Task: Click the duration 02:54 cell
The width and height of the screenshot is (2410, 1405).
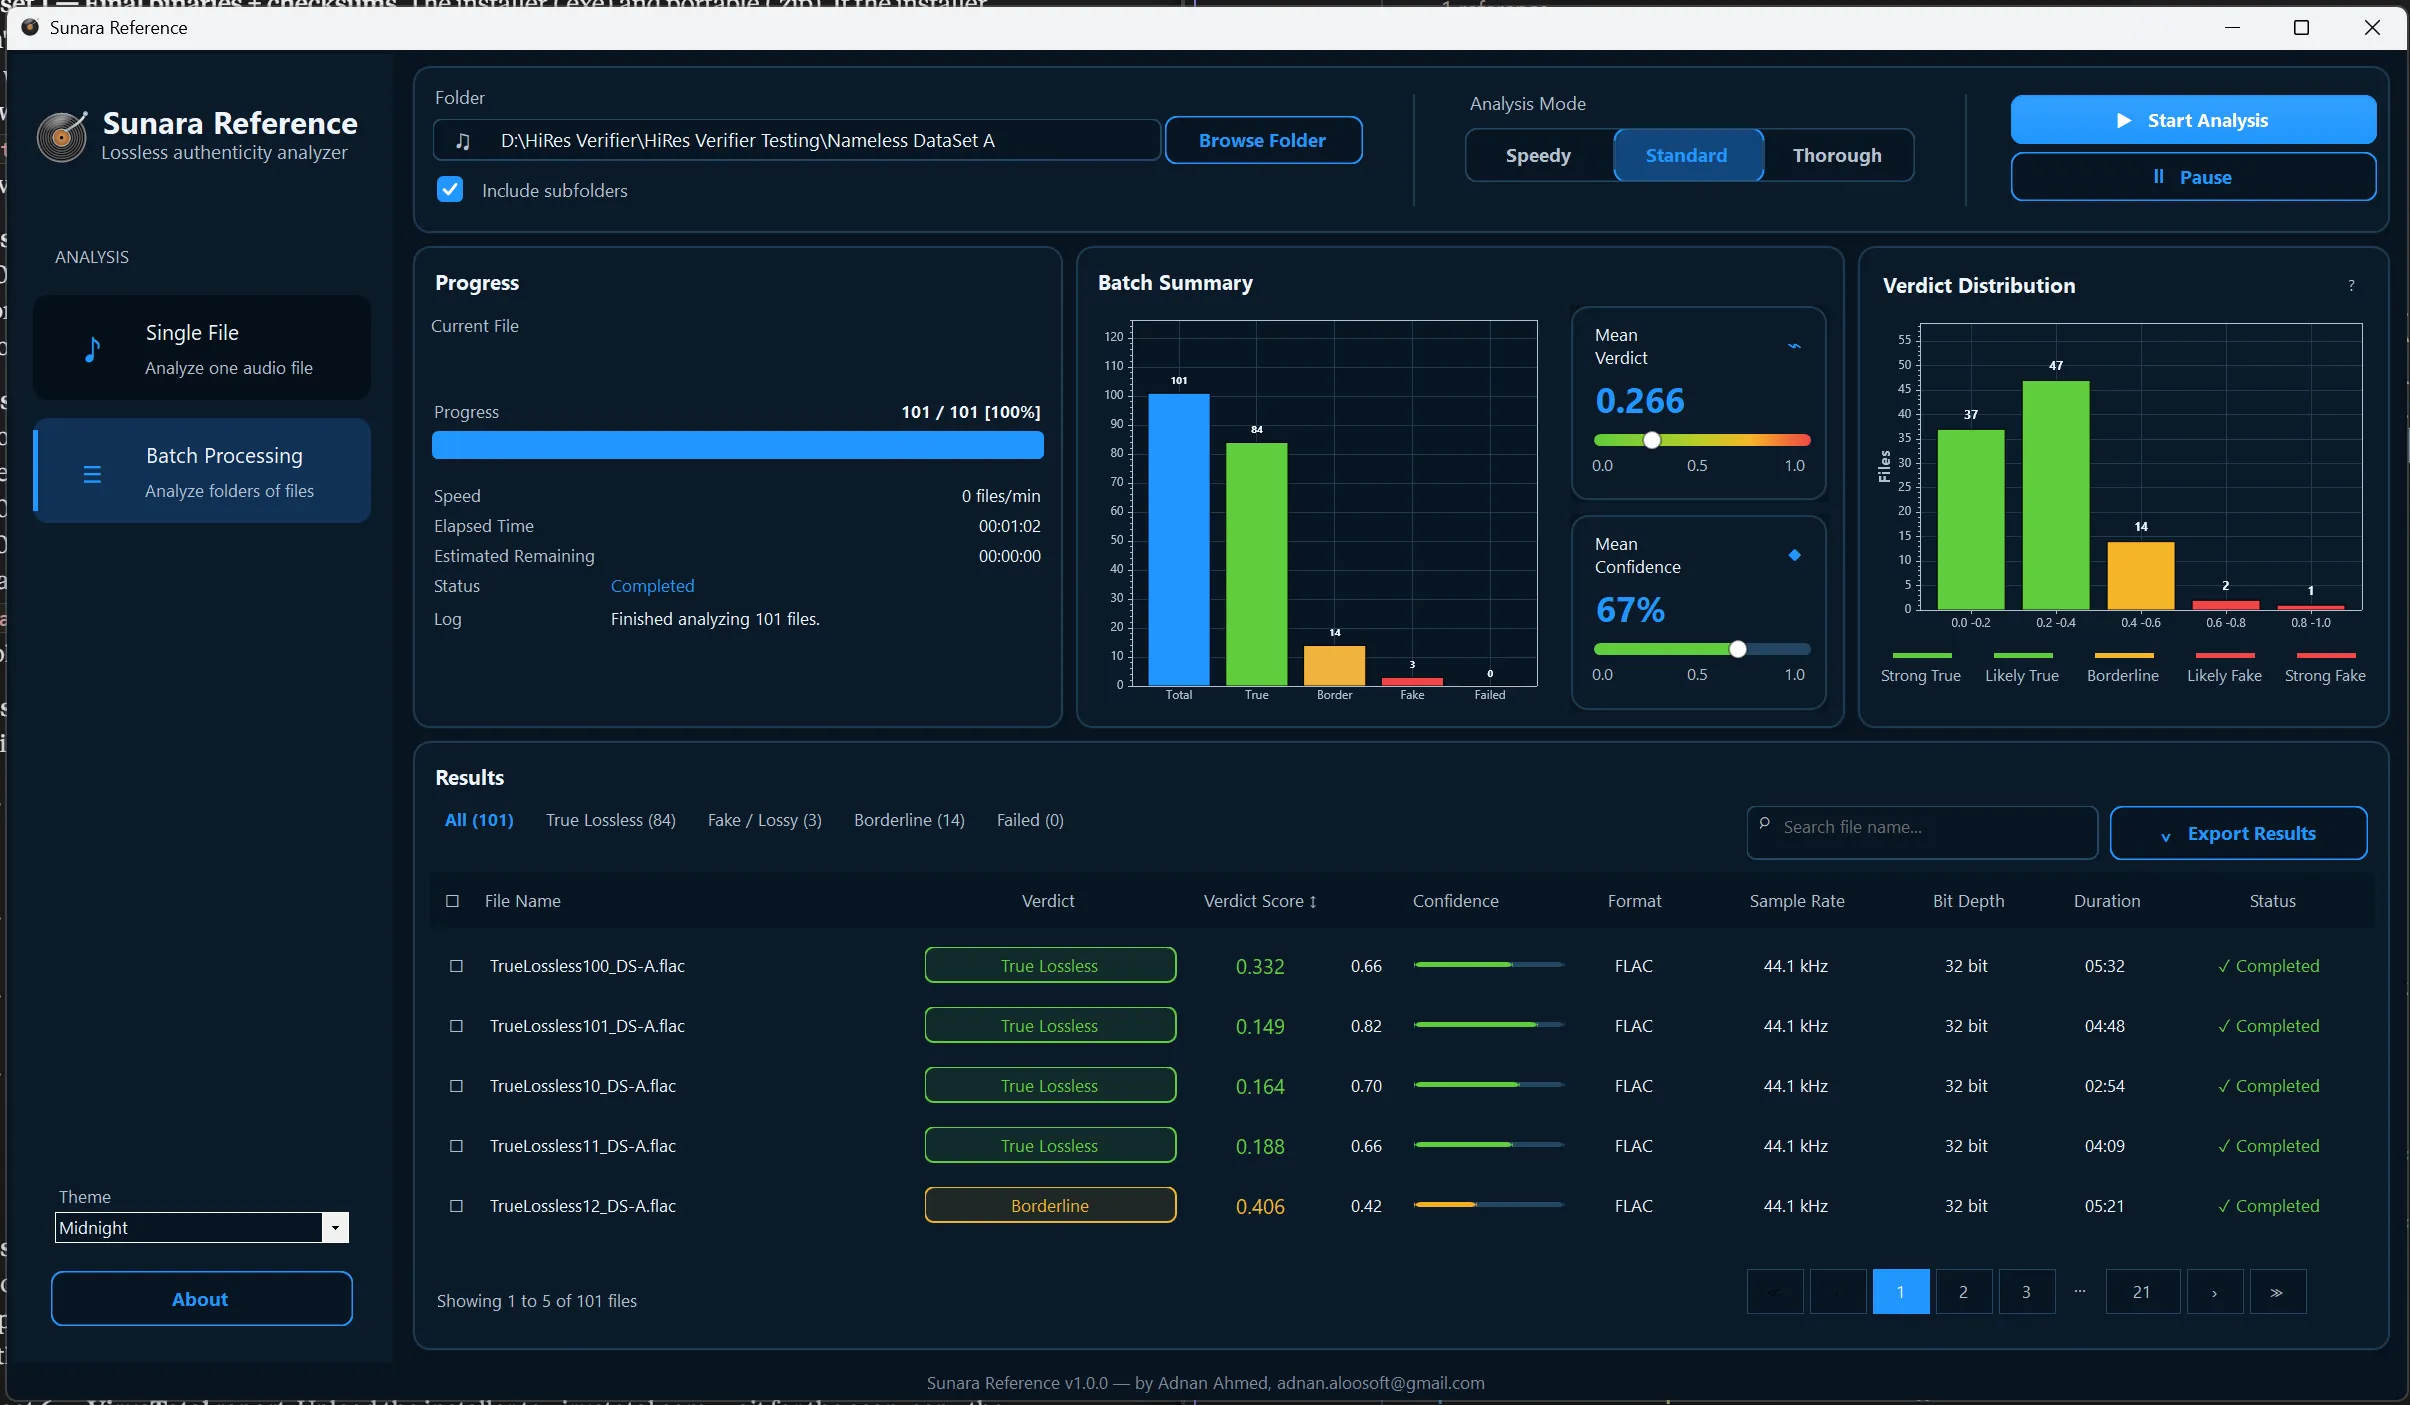Action: [2105, 1086]
